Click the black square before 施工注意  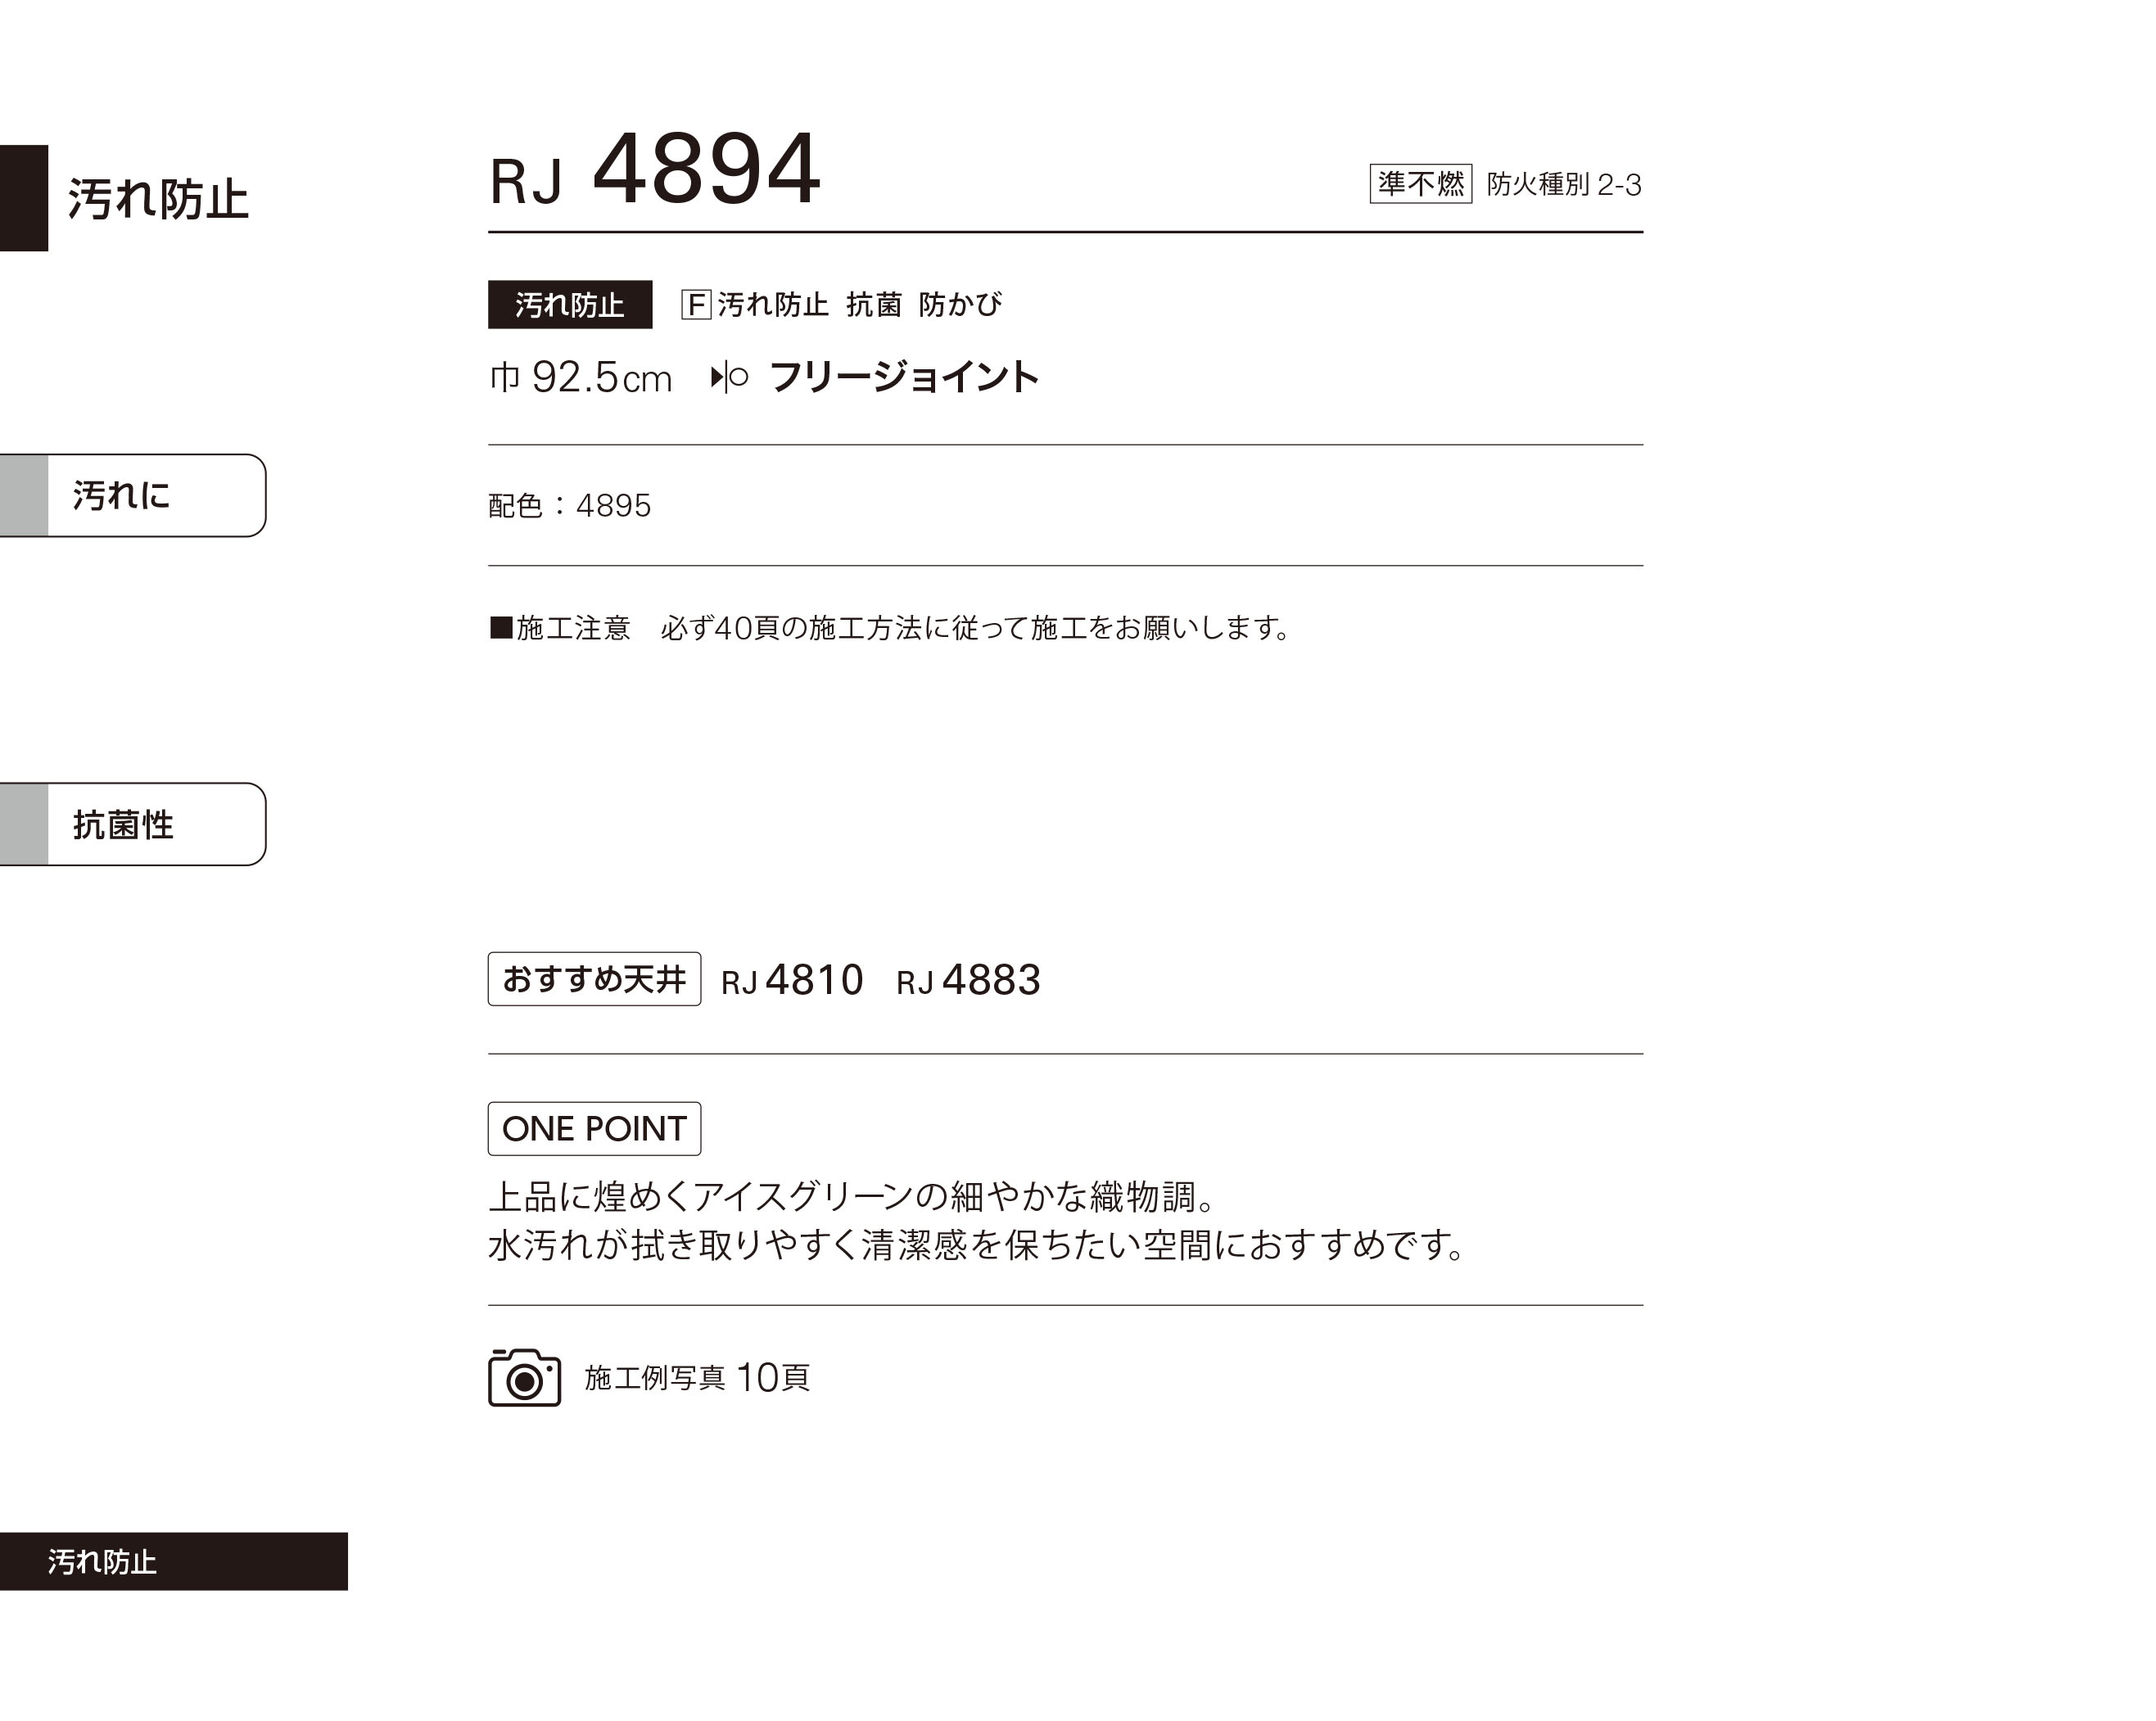[x=501, y=627]
